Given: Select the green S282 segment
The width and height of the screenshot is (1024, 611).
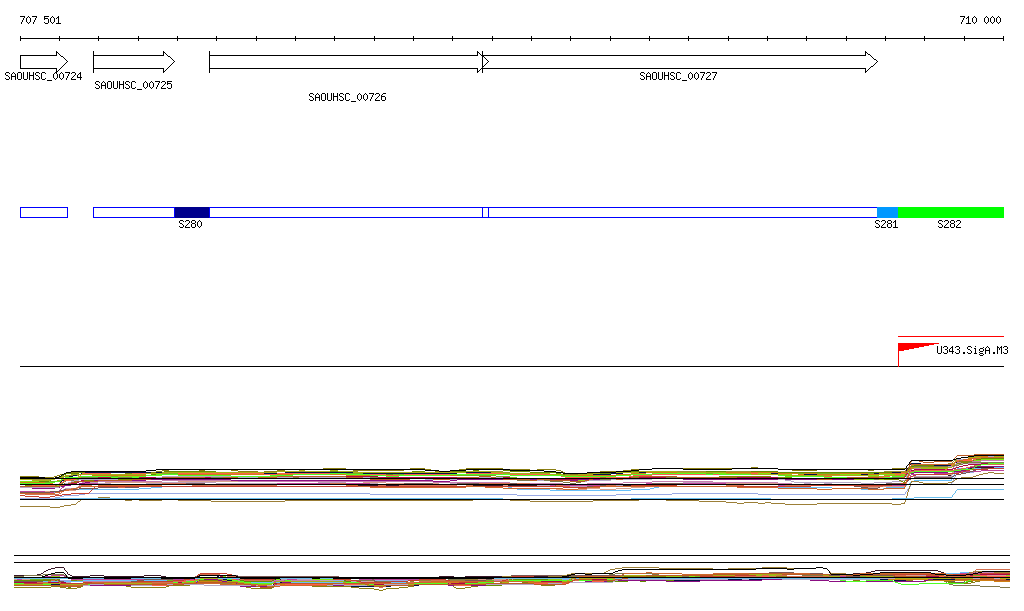Looking at the screenshot, I should pos(950,212).
